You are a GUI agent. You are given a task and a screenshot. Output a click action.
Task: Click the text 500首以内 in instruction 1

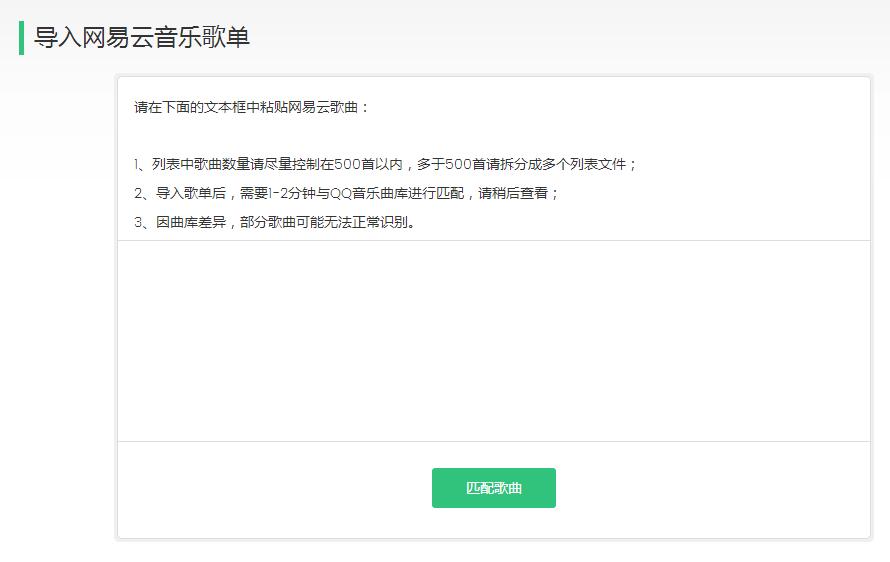pyautogui.click(x=366, y=164)
